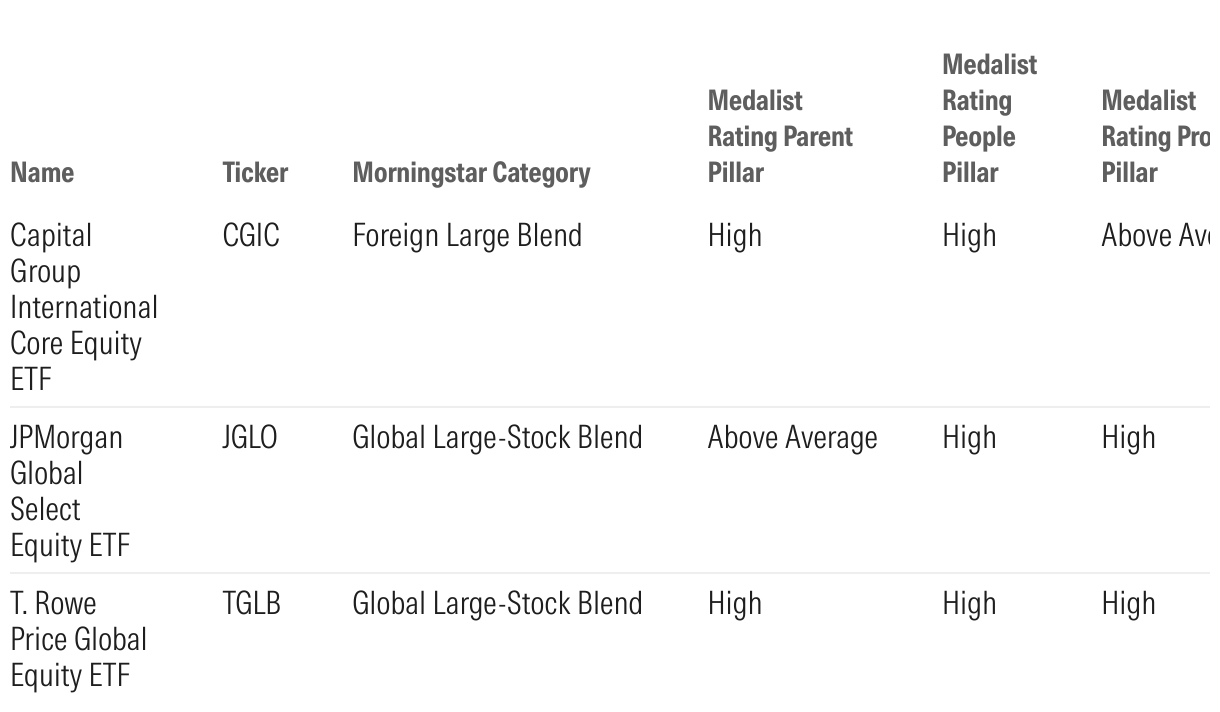This screenshot has width=1220, height=712.
Task: Open Capital Group International Core Equity ETF
Action: click(84, 307)
